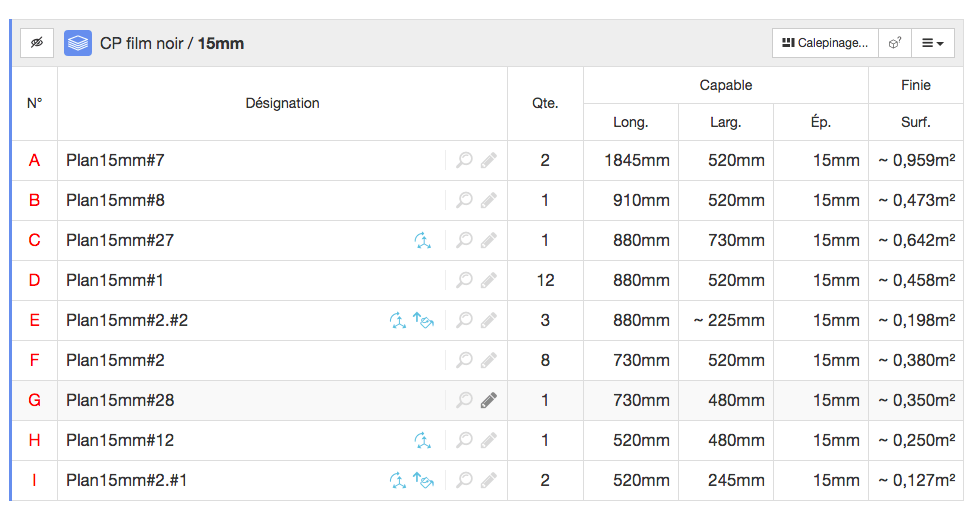
Task: Click axes orientation icon on Plan15mm#27 row
Action: tap(423, 240)
